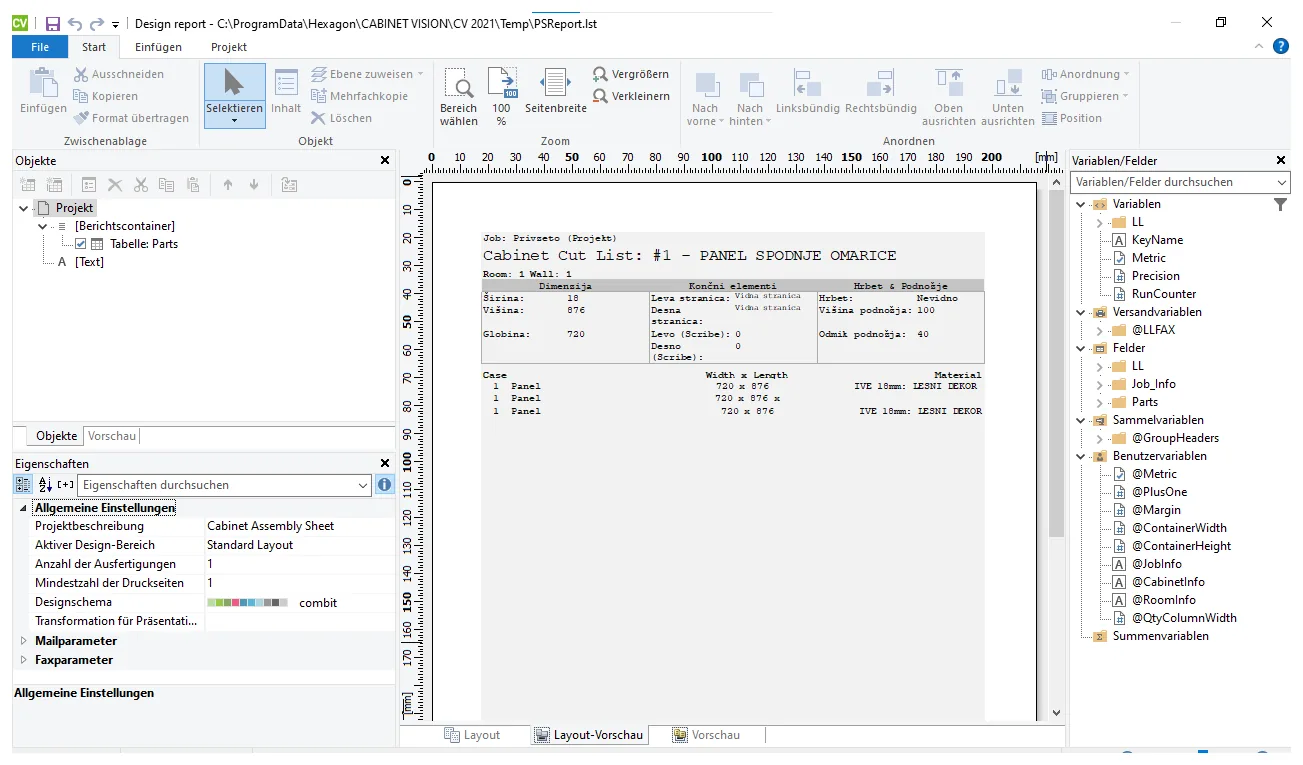Click the Position ribbon item
This screenshot has height=765, width=1303.
(x=1072, y=118)
